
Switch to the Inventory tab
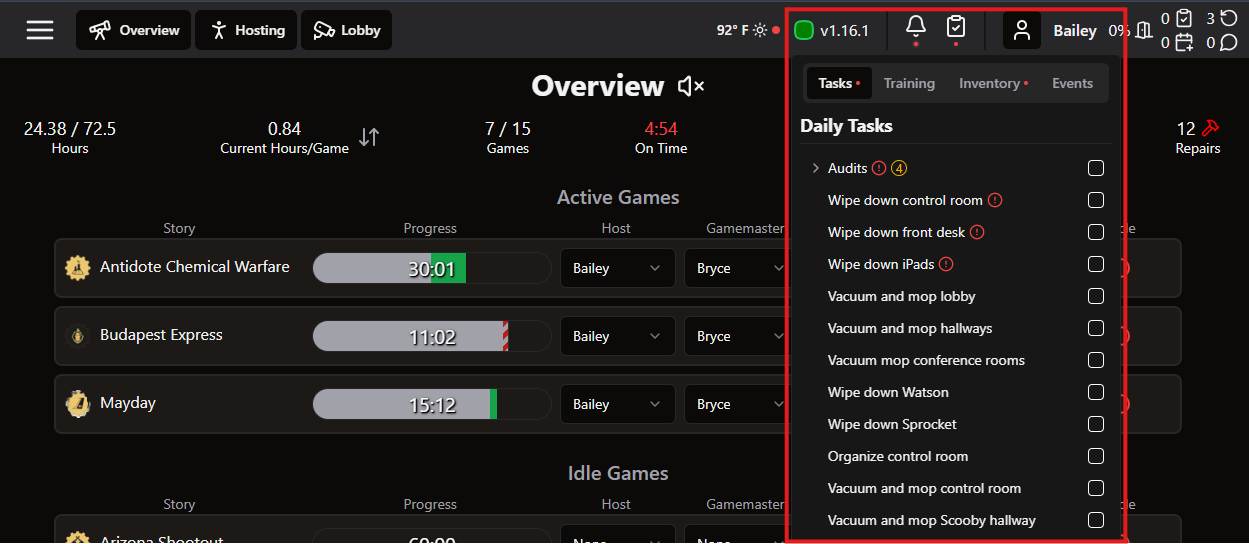992,83
